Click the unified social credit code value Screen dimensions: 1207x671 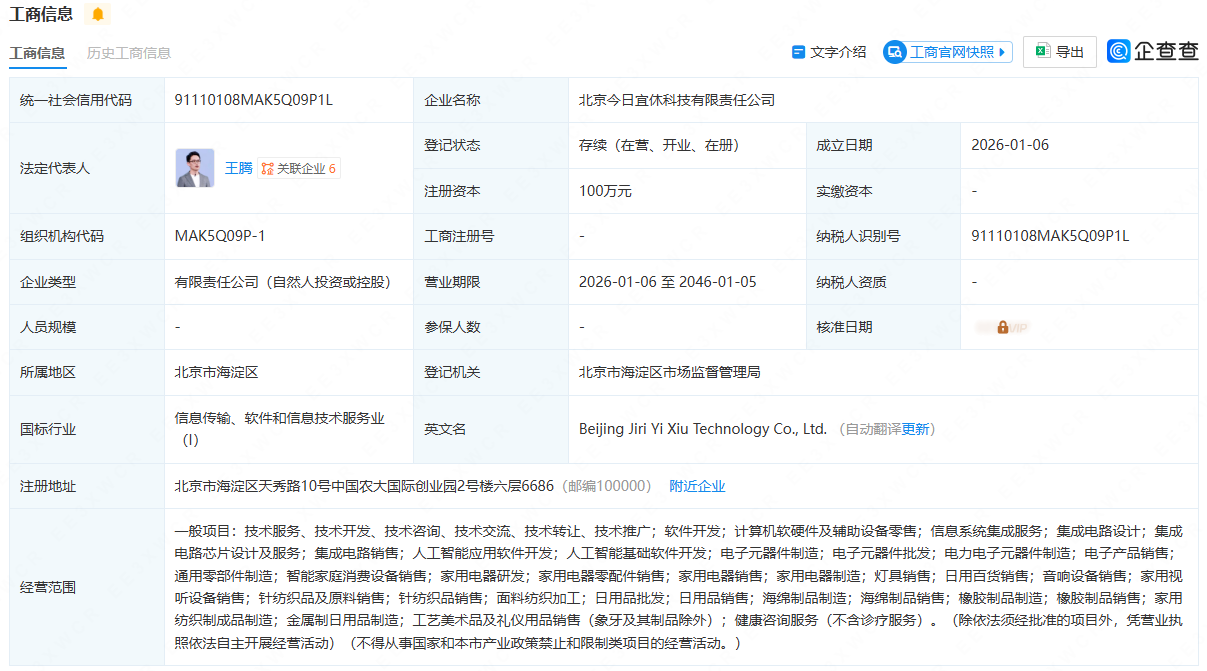[253, 100]
